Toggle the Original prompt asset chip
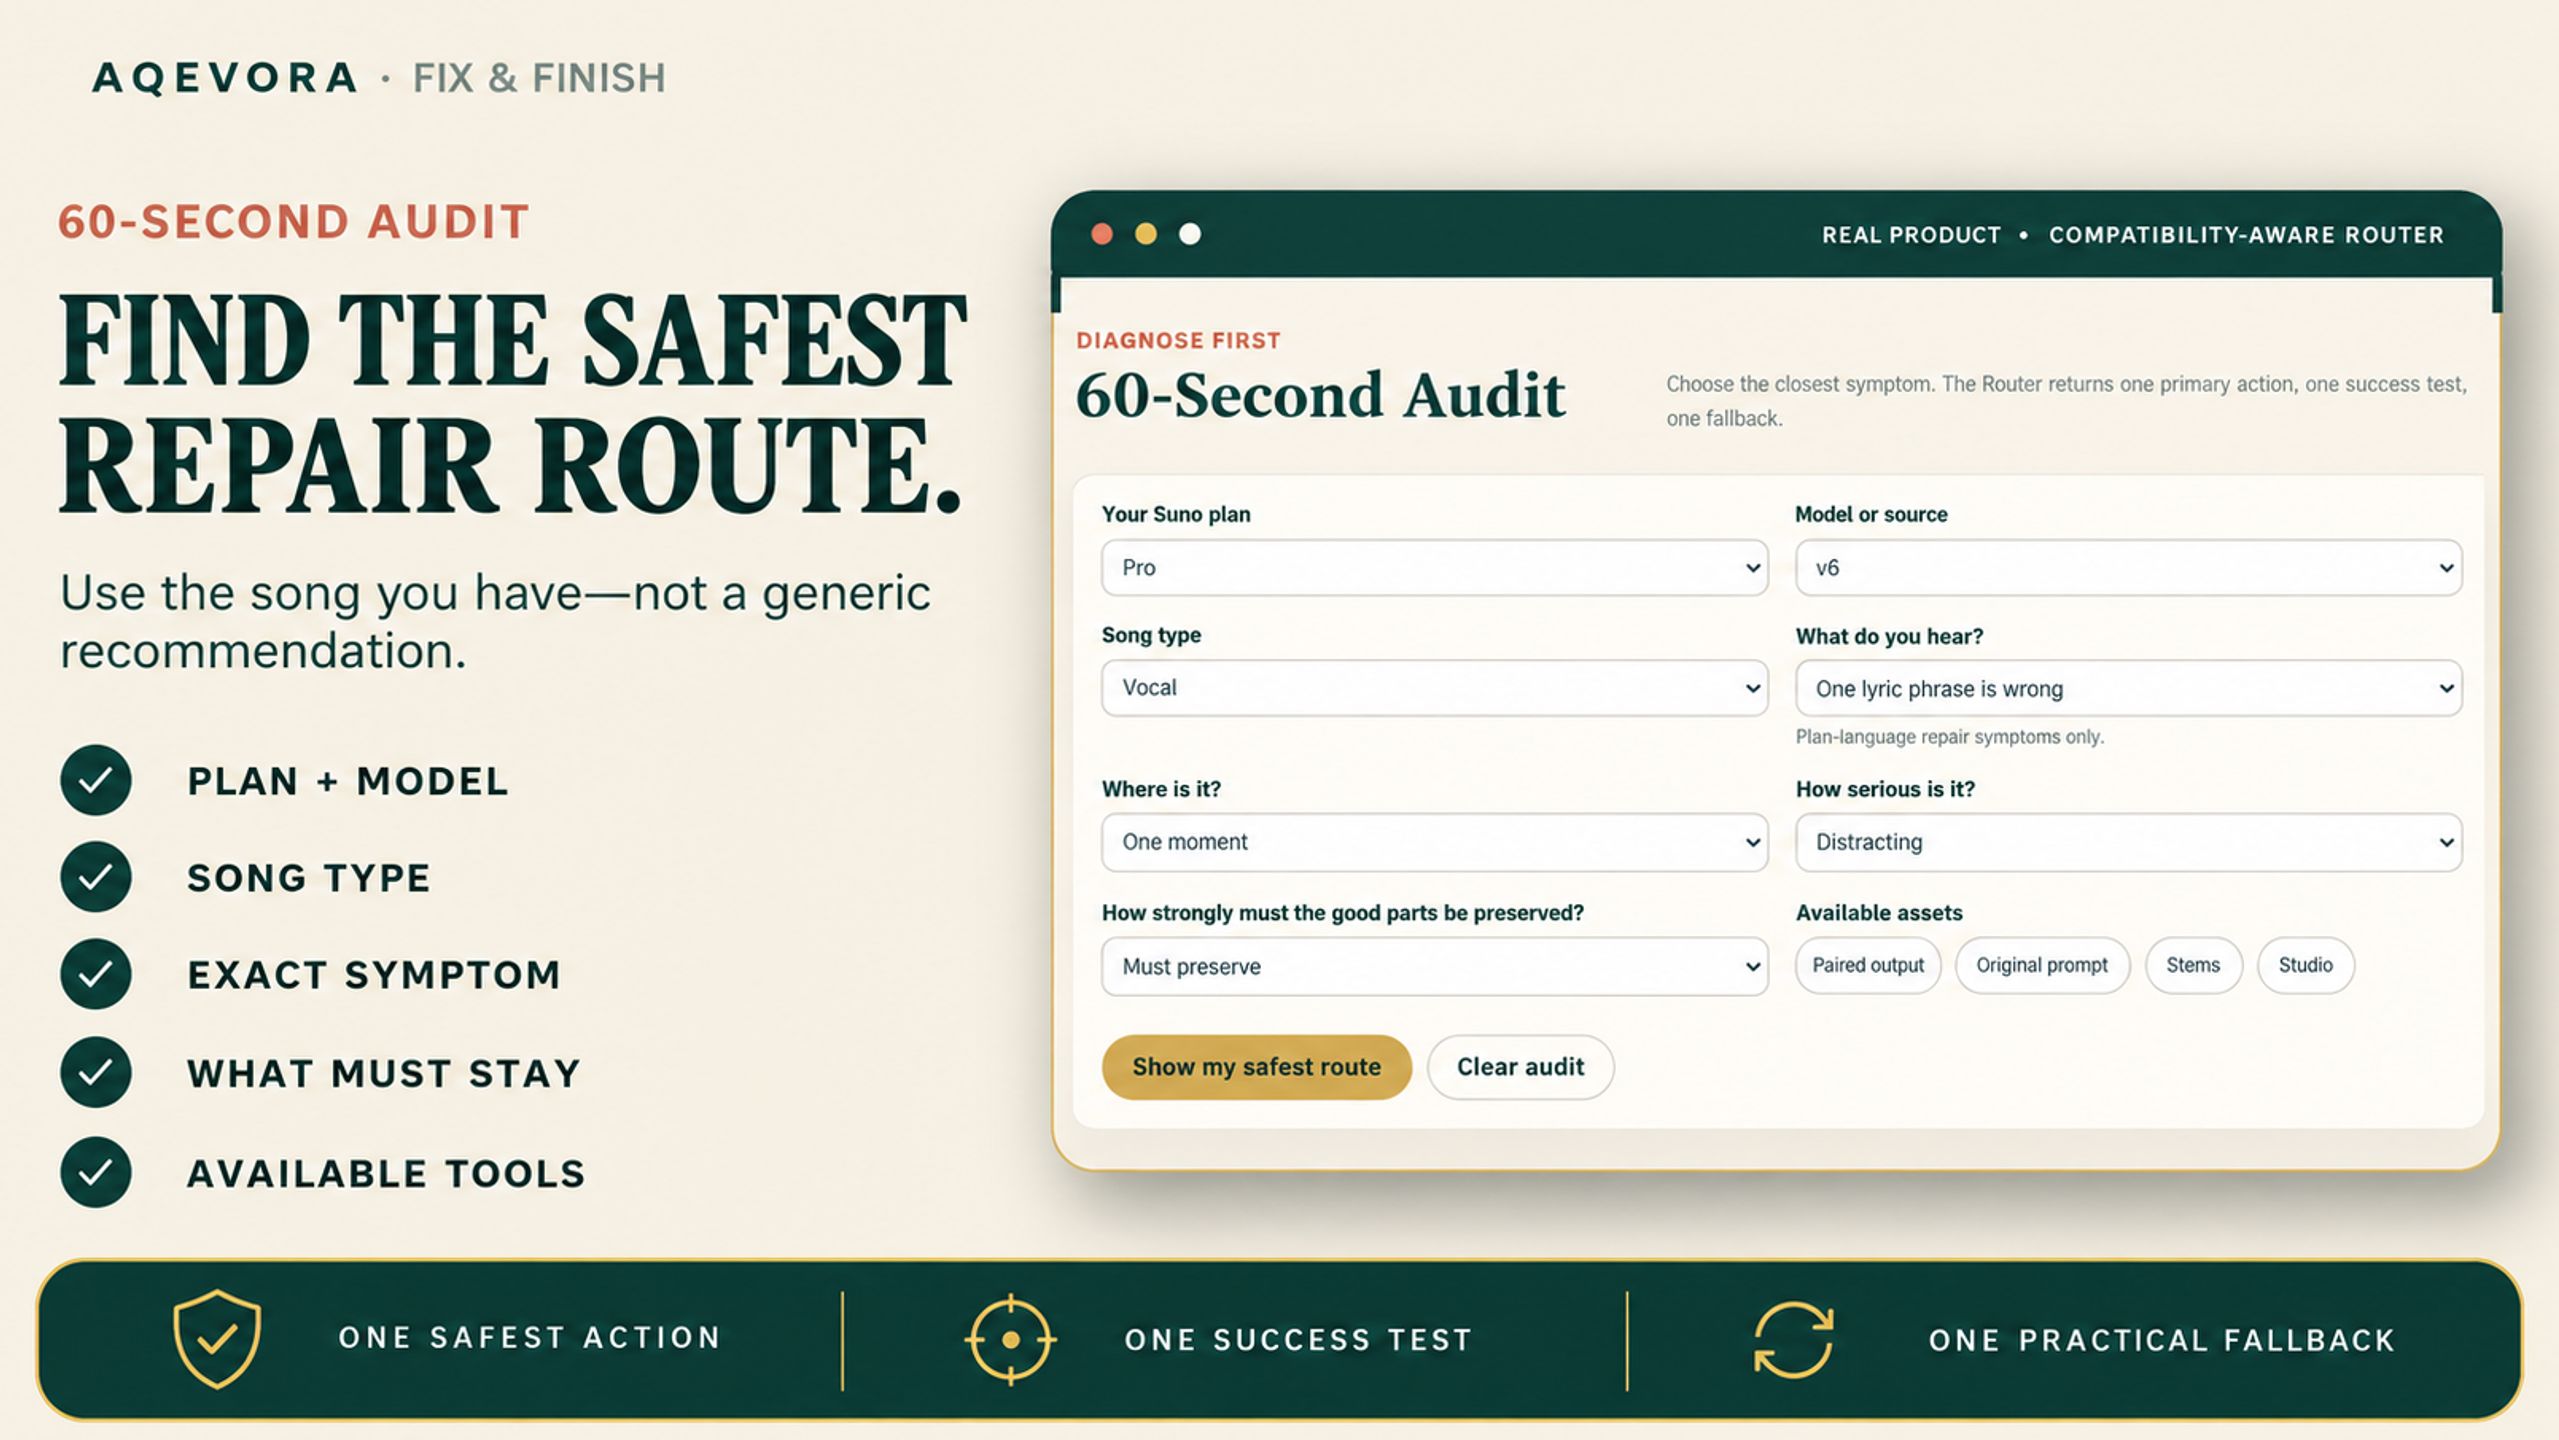Image resolution: width=2559 pixels, height=1440 pixels. click(x=2042, y=965)
